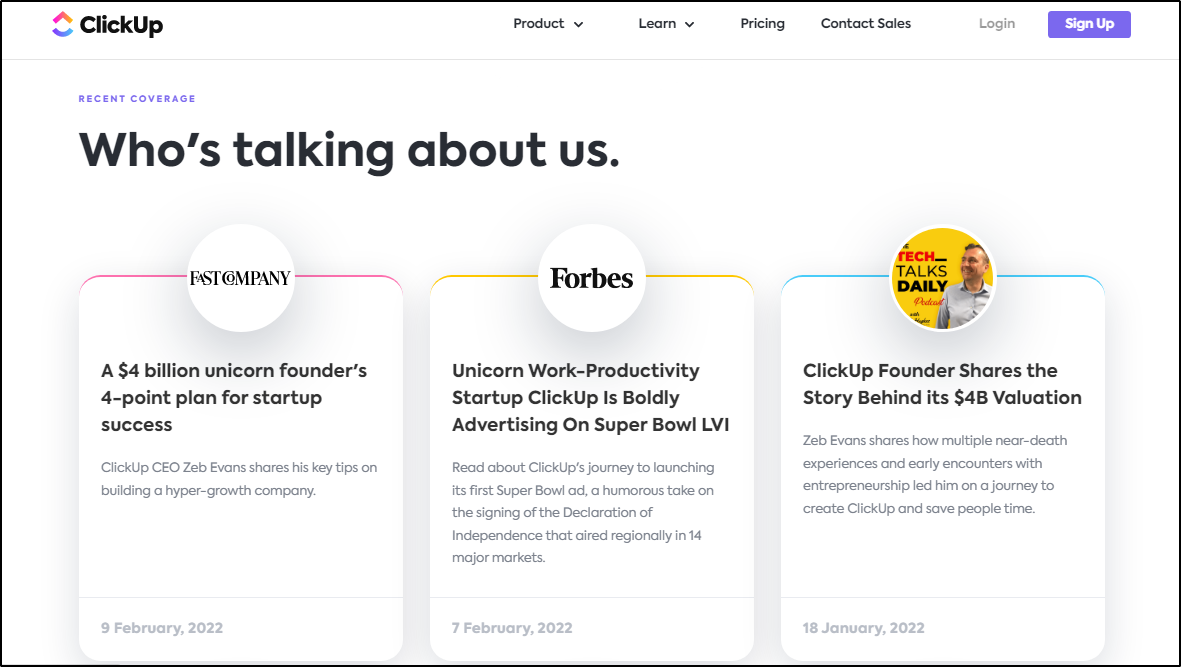
Task: Click the ClickUp logo icon
Action: point(63,24)
